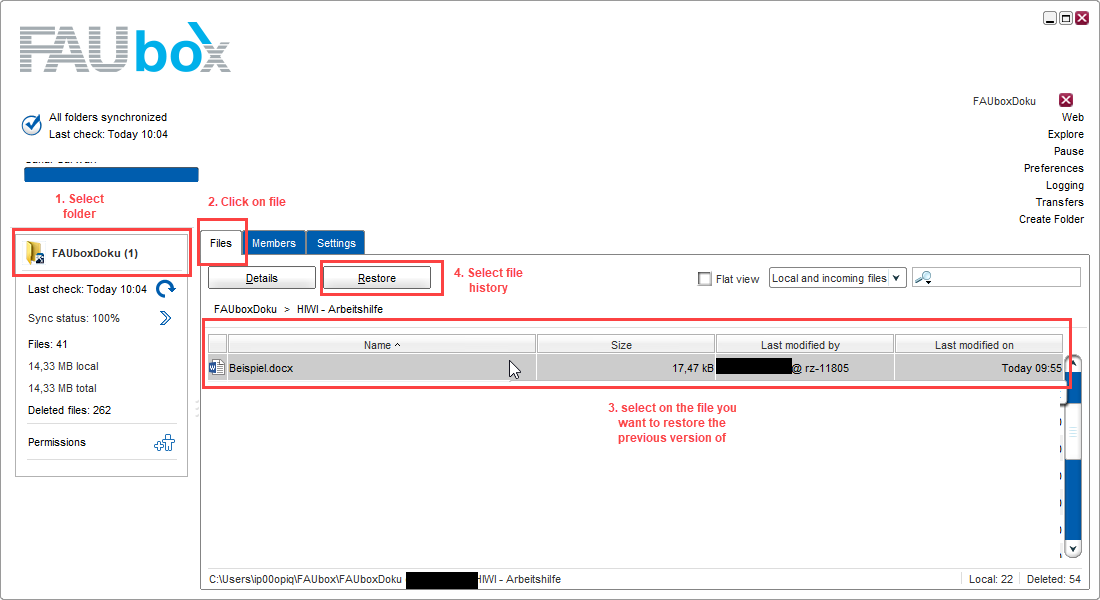Open sync status chevron arrow
The width and height of the screenshot is (1100, 600).
tap(166, 318)
